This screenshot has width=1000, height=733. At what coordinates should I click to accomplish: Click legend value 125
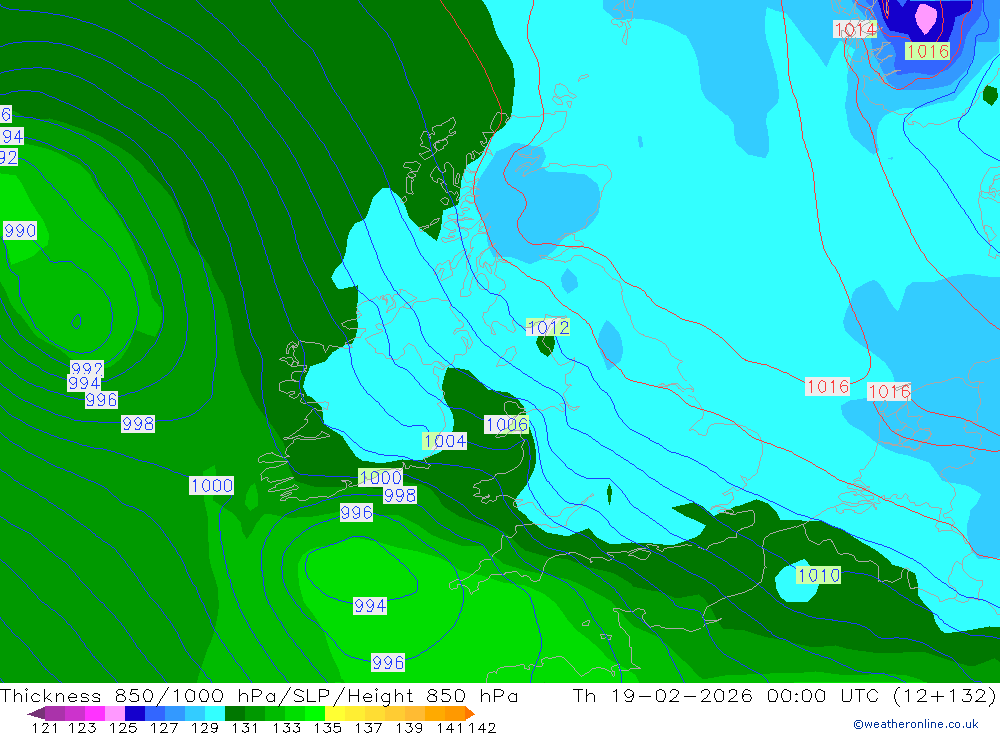coord(123,728)
